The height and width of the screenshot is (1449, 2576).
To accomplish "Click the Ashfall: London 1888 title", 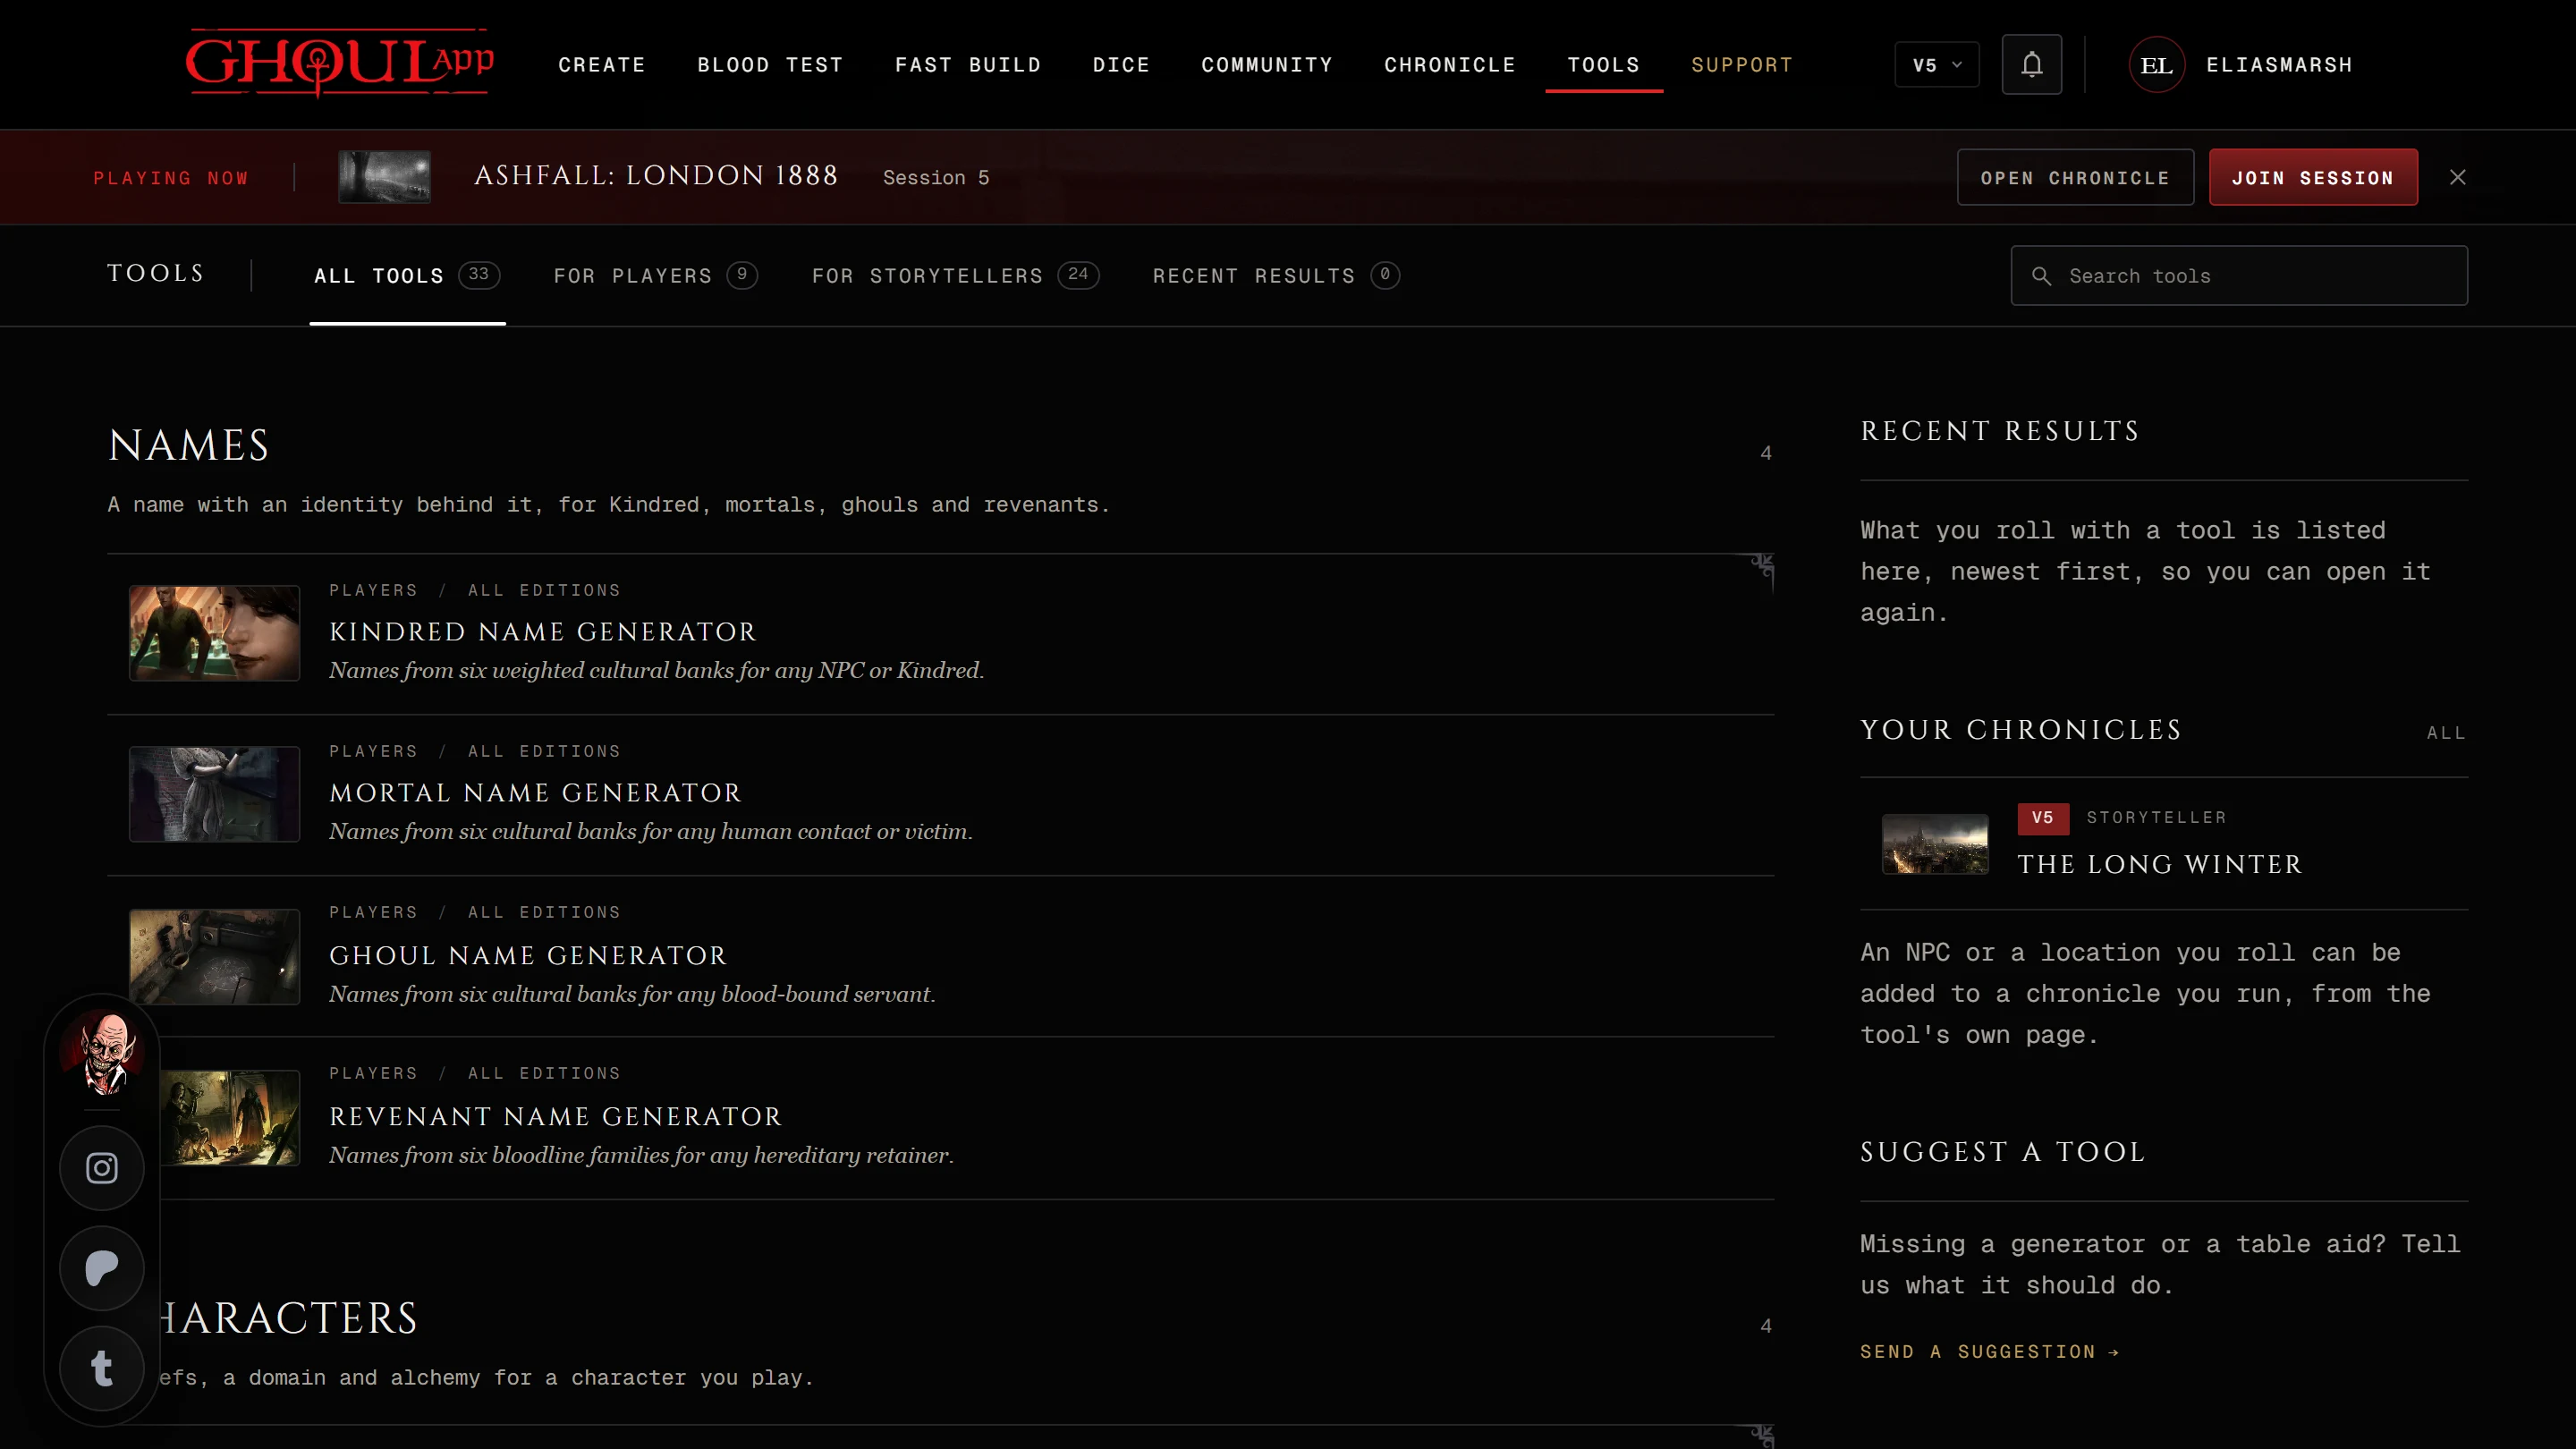I will click(656, 176).
